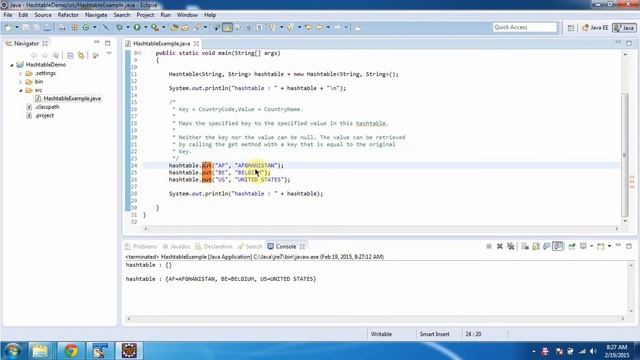Screen dimensions: 640x360
Task: Select HashtableExample.java in Navigator
Action: pos(68,98)
